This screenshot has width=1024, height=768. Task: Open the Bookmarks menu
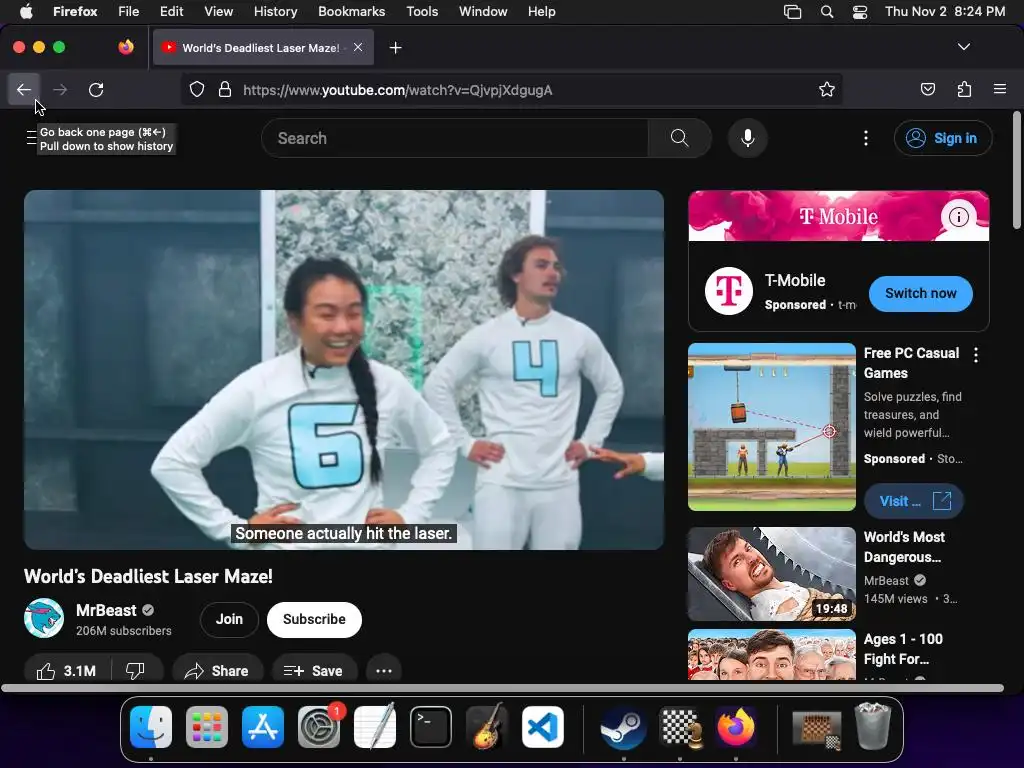(x=351, y=11)
